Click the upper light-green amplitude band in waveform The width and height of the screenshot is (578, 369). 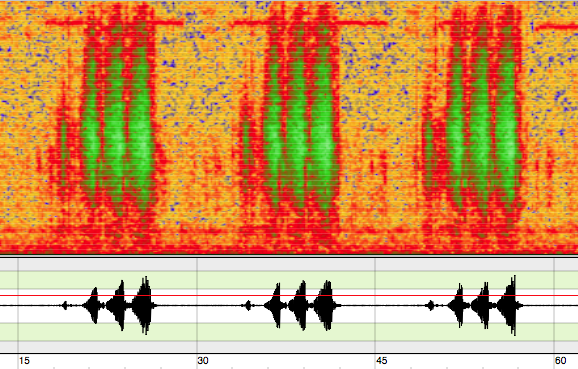(289, 280)
